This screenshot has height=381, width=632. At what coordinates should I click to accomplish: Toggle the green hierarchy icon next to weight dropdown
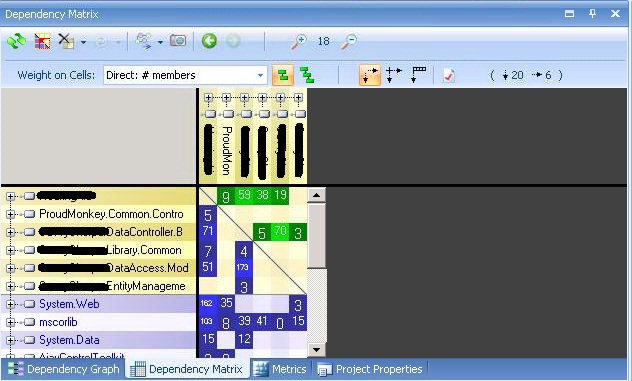(307, 75)
